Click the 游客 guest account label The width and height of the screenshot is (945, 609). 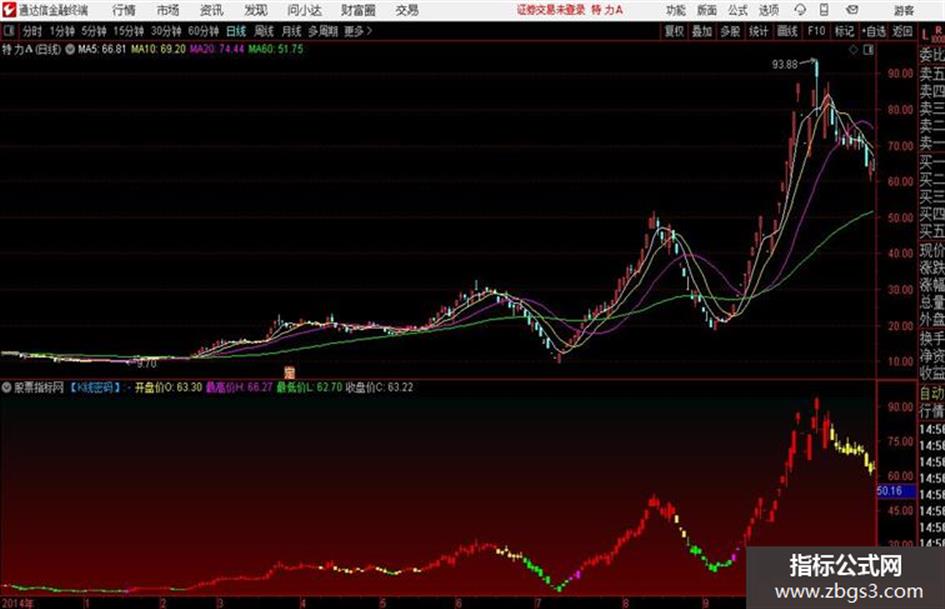(904, 10)
